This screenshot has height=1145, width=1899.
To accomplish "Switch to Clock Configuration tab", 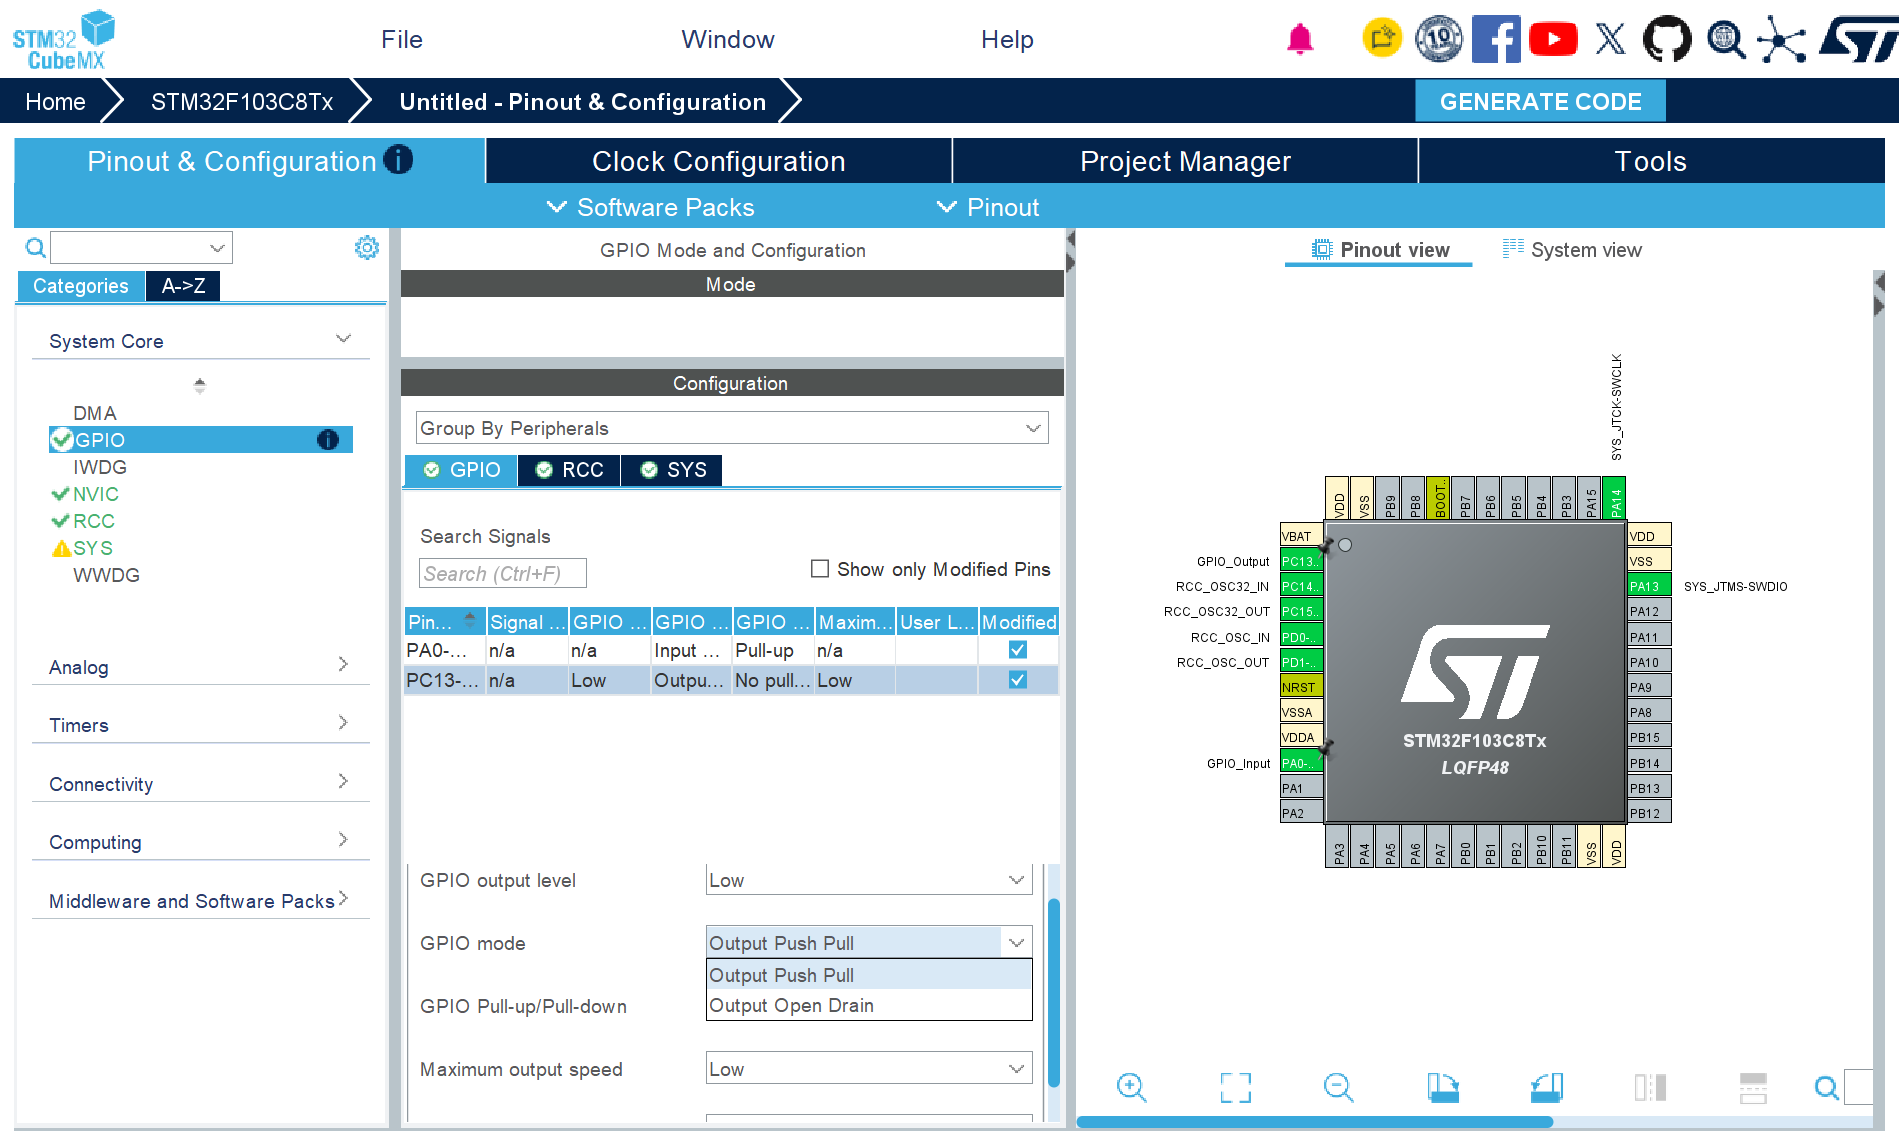I will click(x=719, y=161).
